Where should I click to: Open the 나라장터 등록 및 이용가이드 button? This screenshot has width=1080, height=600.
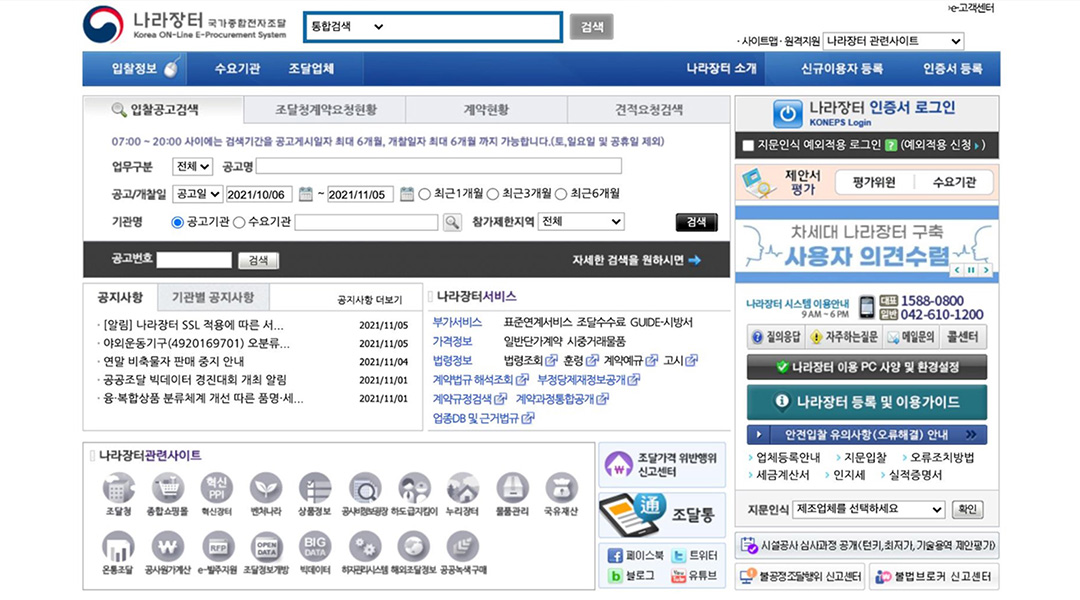pyautogui.click(x=866, y=402)
